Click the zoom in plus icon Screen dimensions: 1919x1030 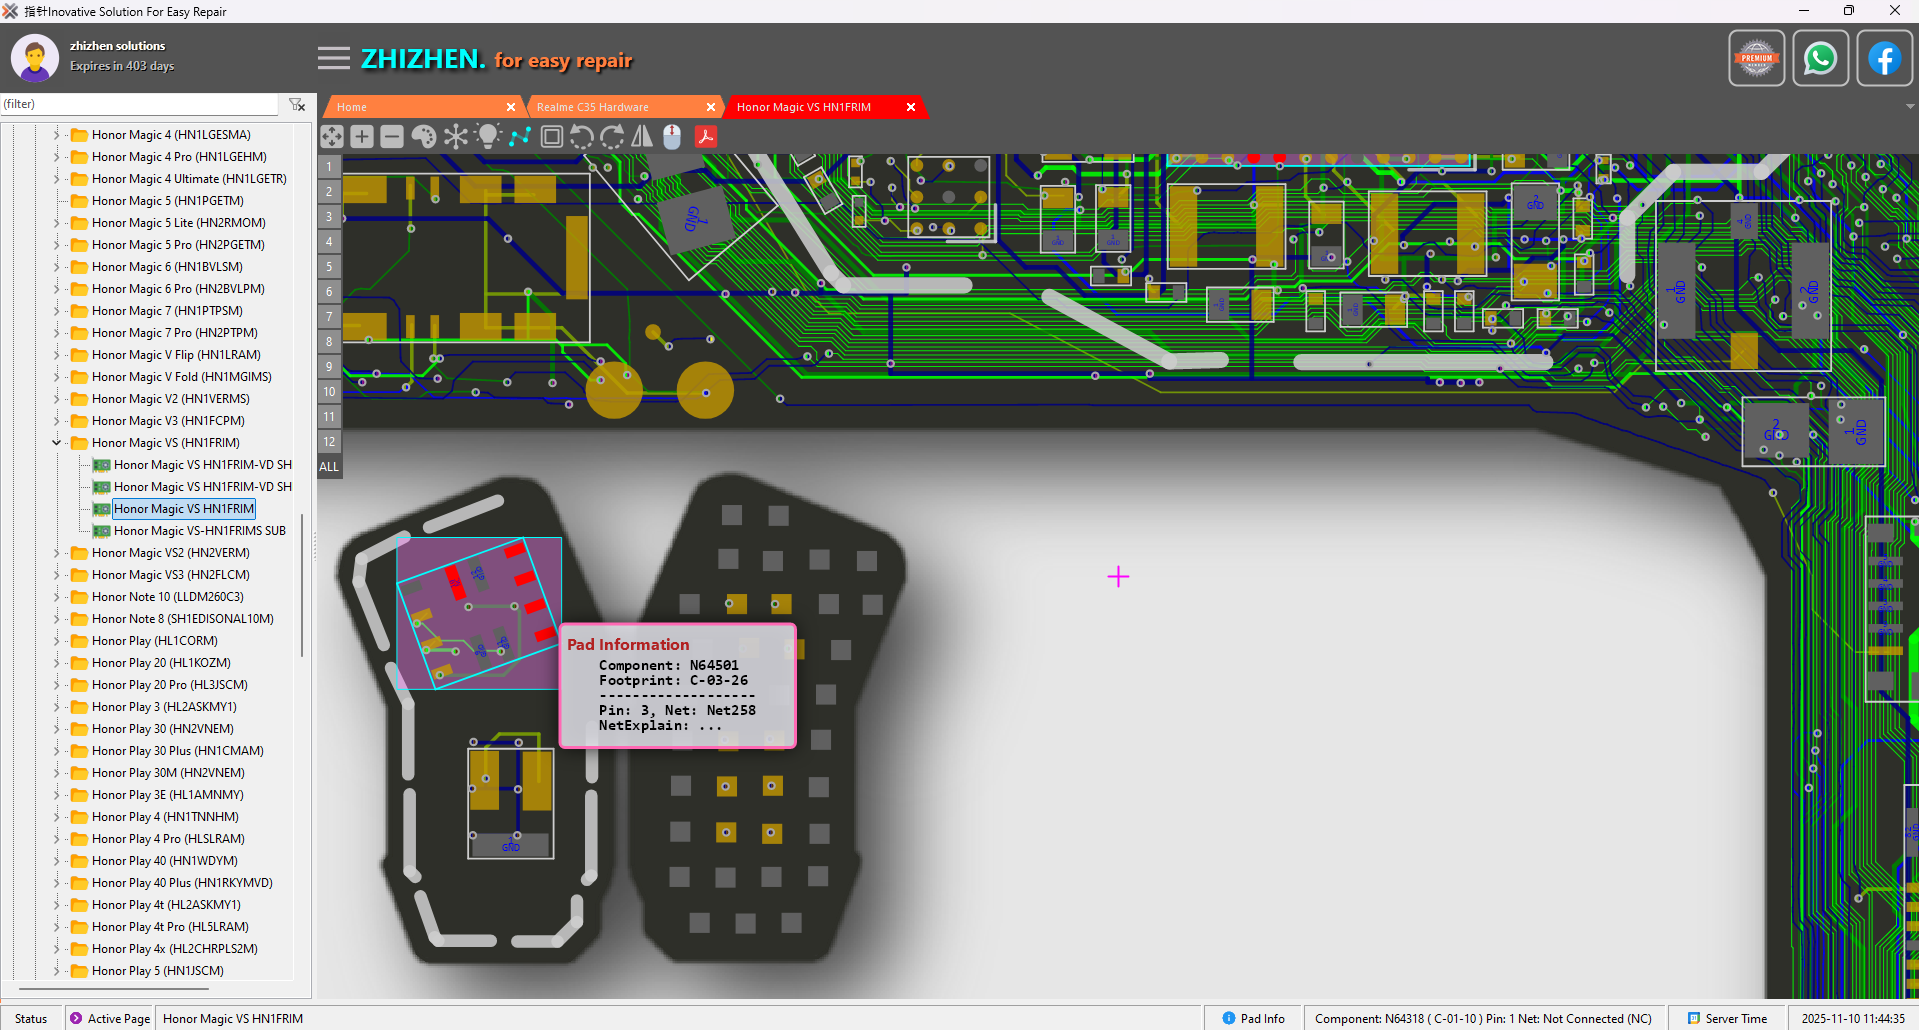(362, 137)
